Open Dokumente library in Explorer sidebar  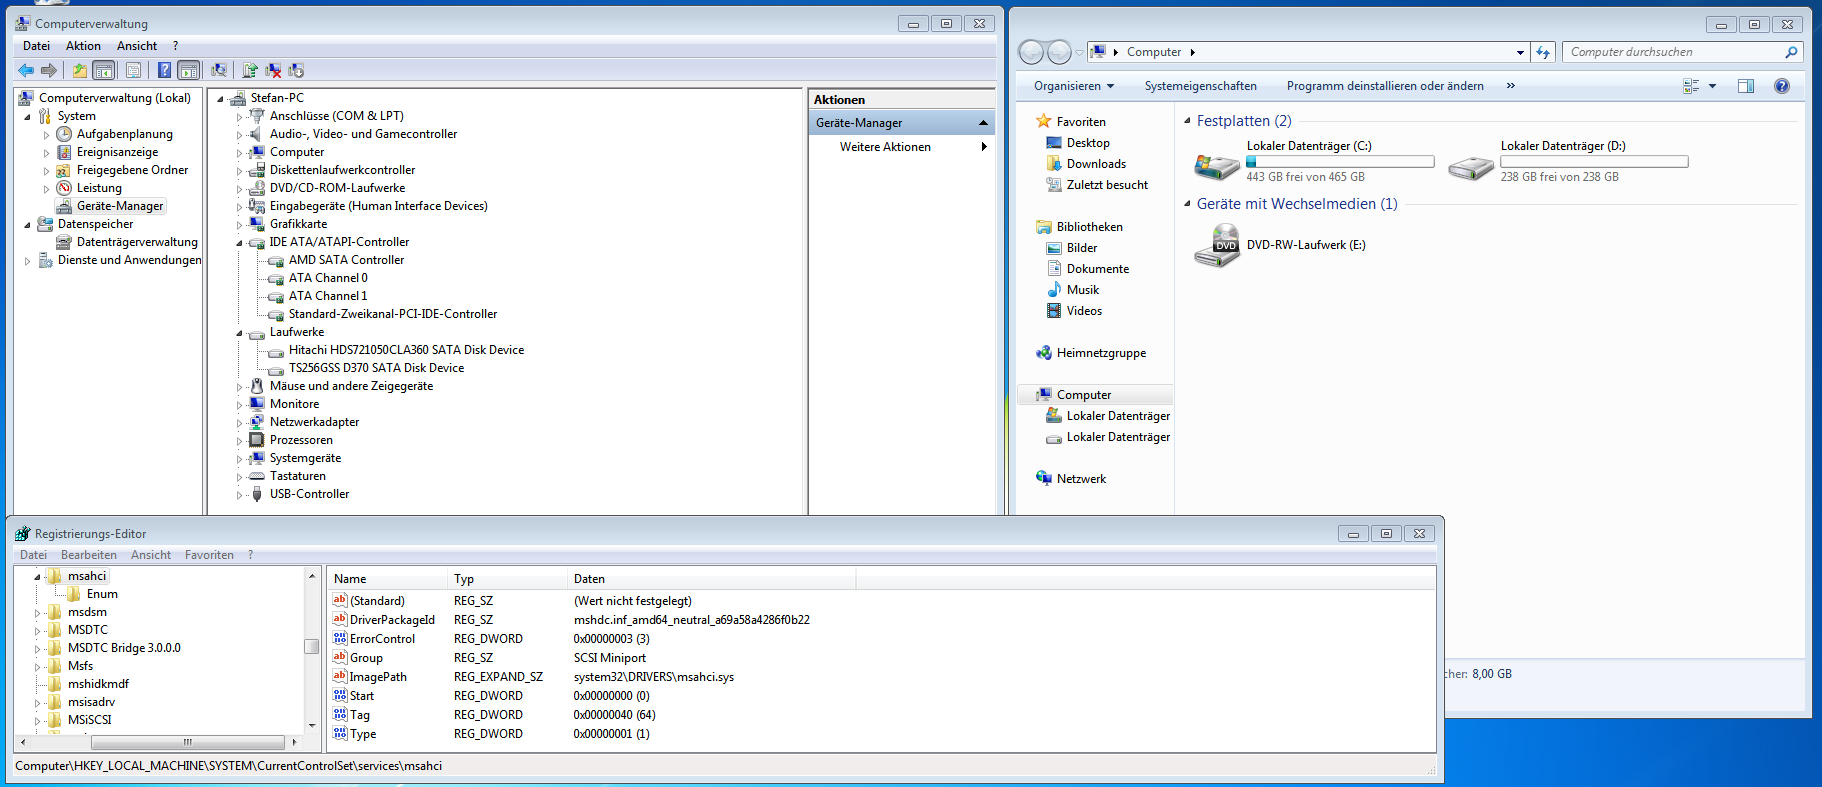pyautogui.click(x=1097, y=269)
